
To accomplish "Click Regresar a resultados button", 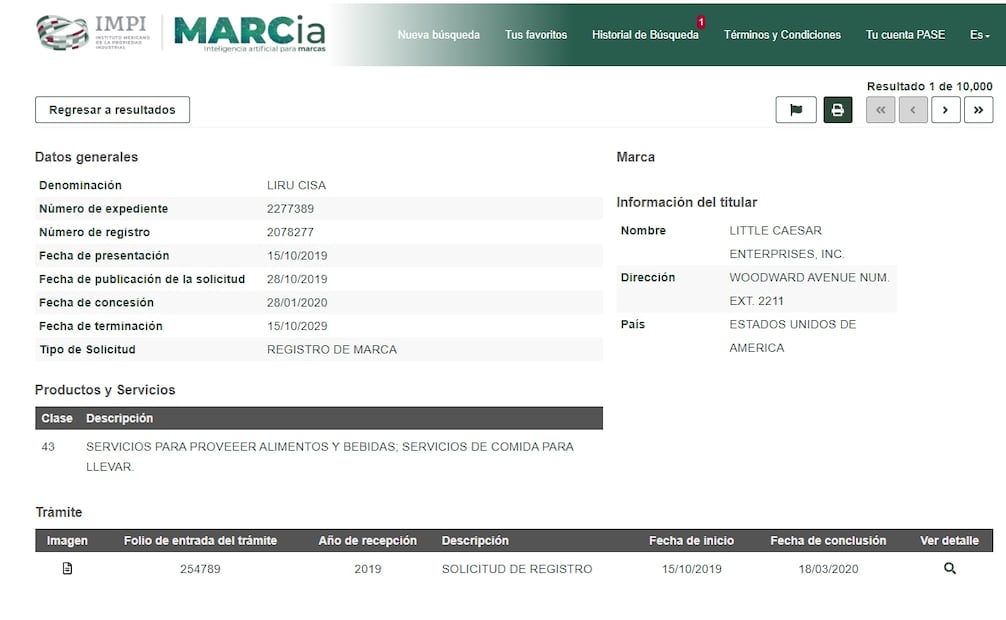I will pos(112,110).
